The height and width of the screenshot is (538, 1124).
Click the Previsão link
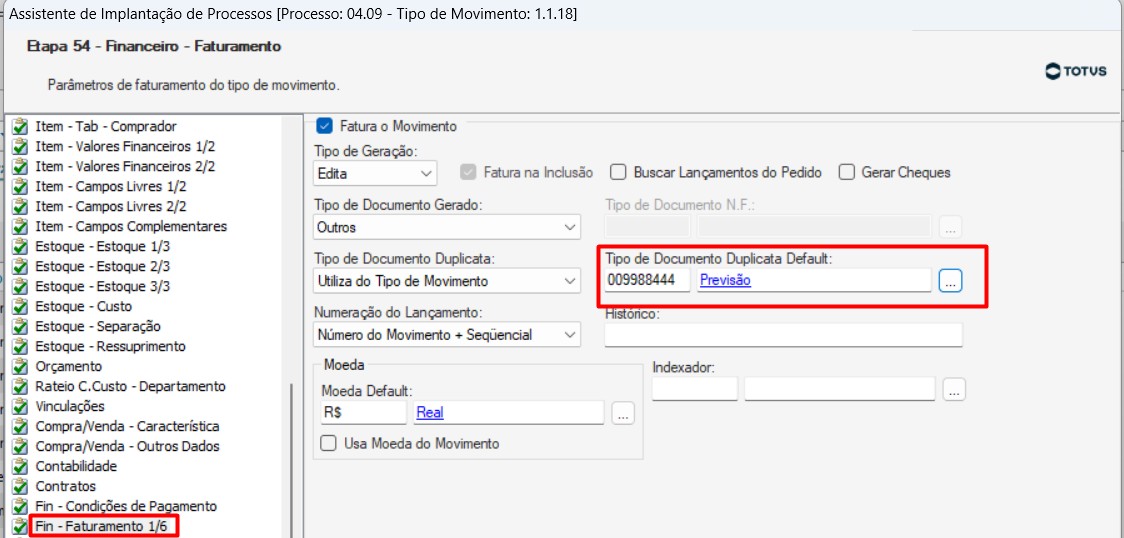725,281
